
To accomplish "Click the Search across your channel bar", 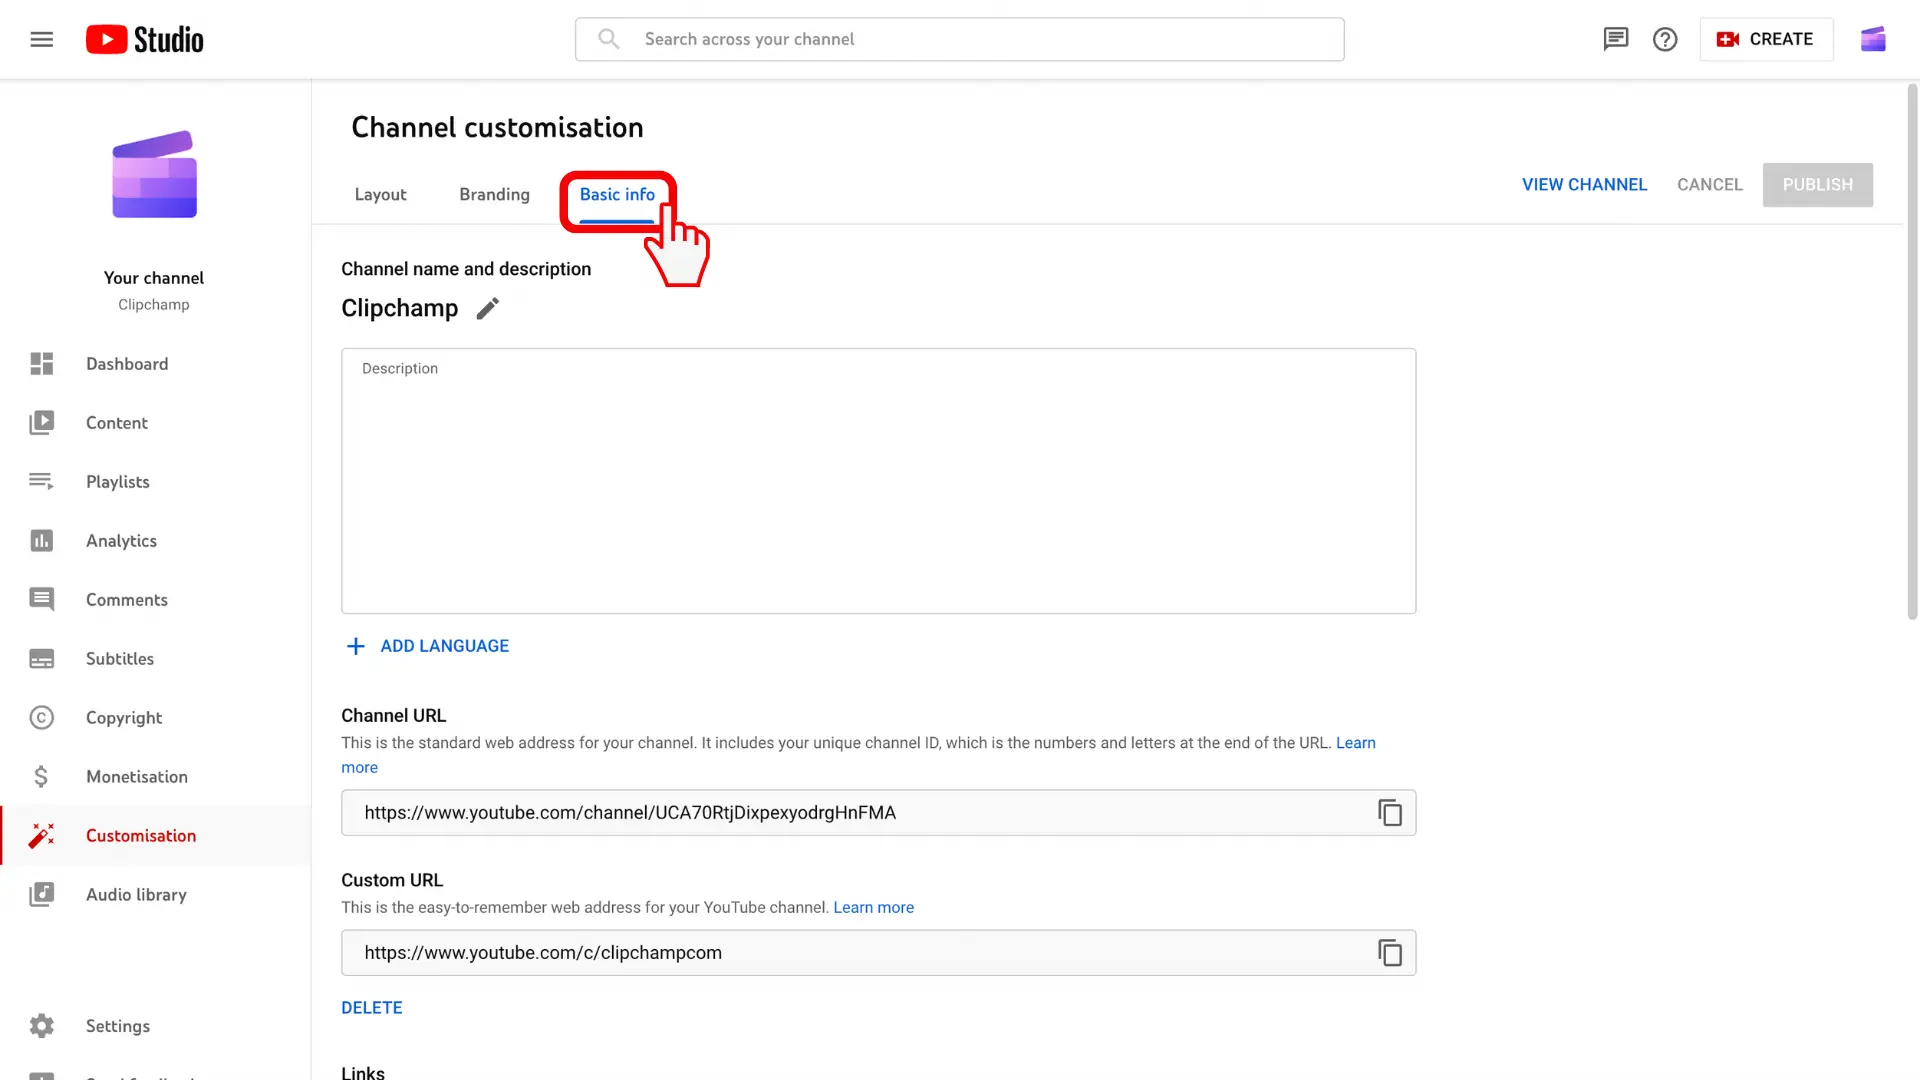I will (x=959, y=38).
